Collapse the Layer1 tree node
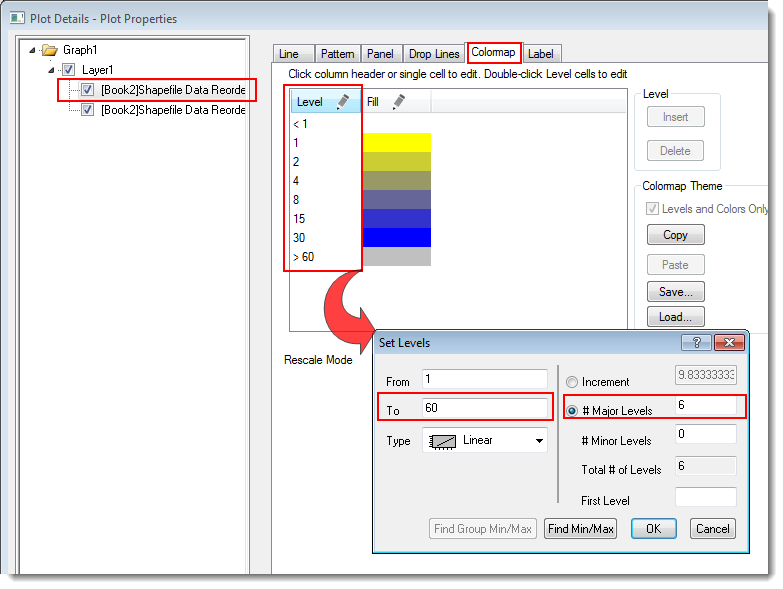The width and height of the screenshot is (783, 589). (x=51, y=70)
